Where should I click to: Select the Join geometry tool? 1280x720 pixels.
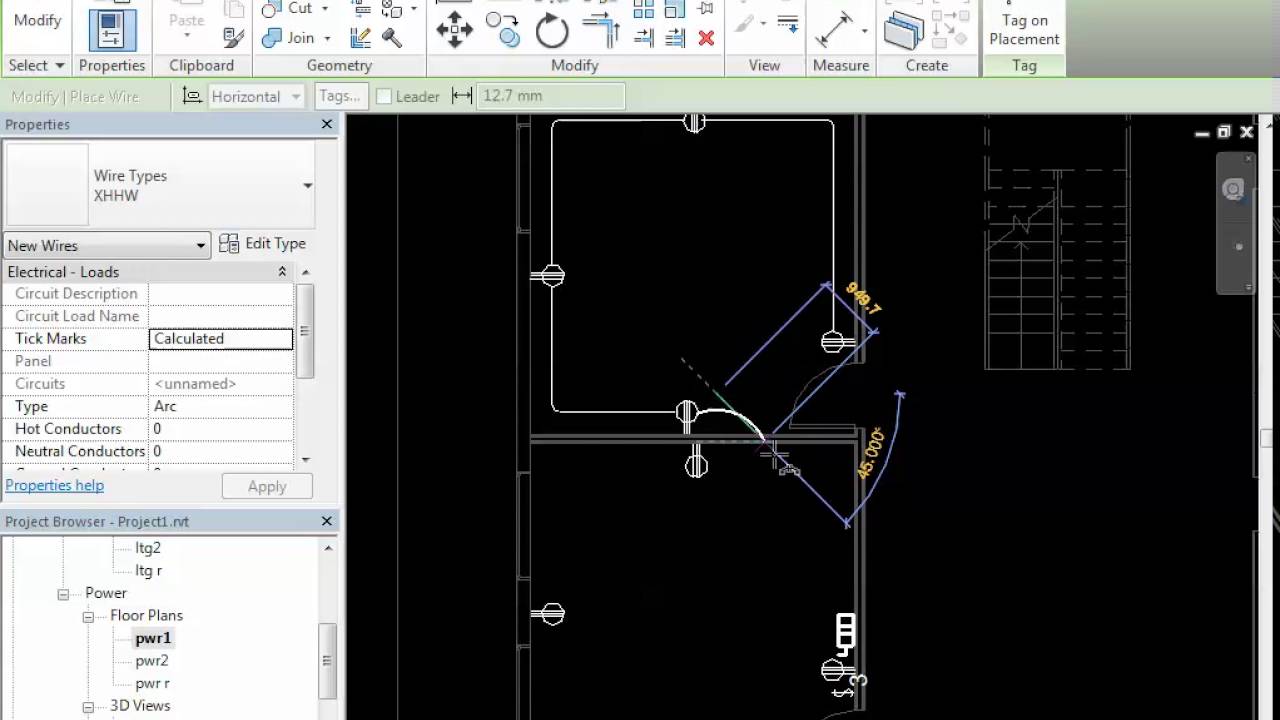288,38
